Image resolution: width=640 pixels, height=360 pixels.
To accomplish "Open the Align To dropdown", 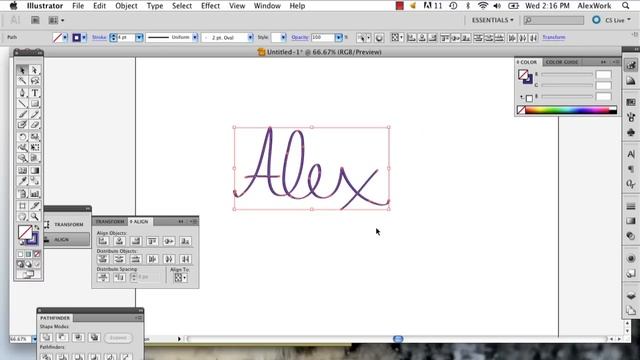I will 180,278.
